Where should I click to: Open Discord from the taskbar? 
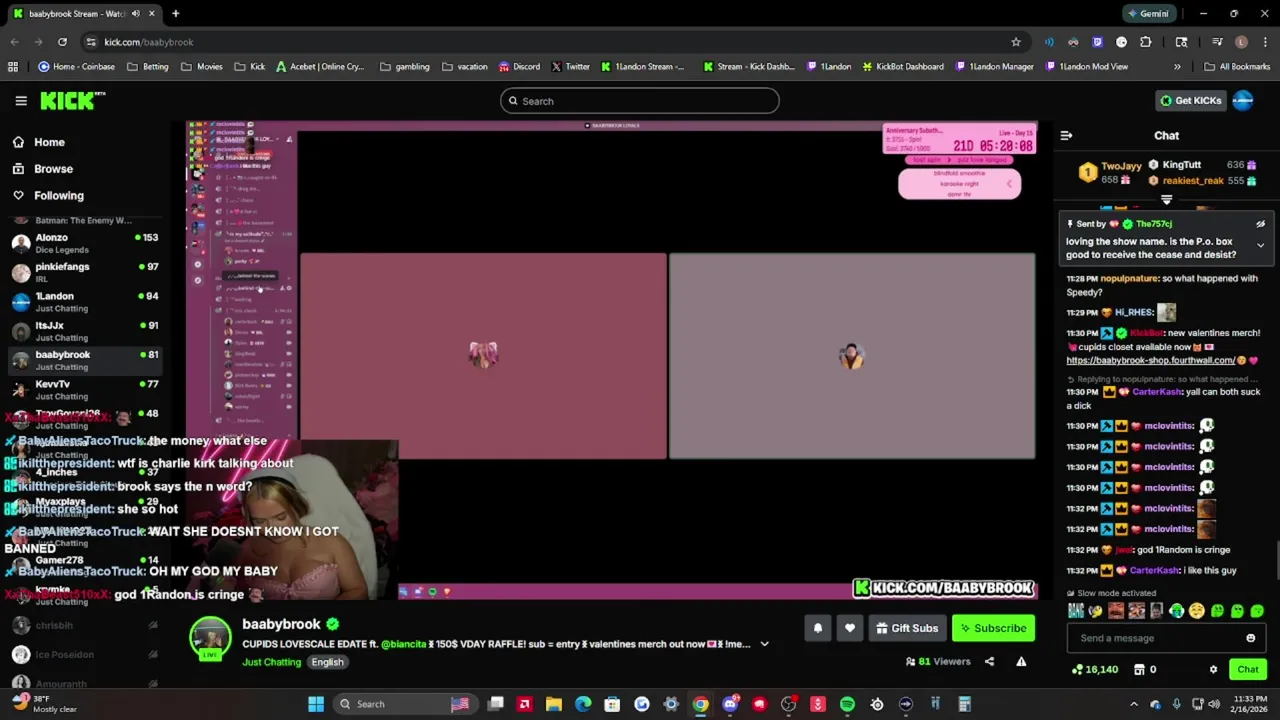[x=730, y=704]
